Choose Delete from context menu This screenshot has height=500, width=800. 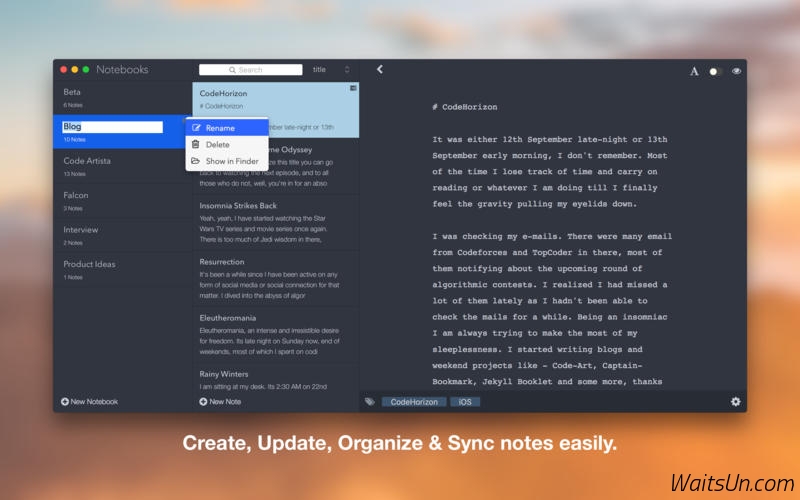coord(227,144)
